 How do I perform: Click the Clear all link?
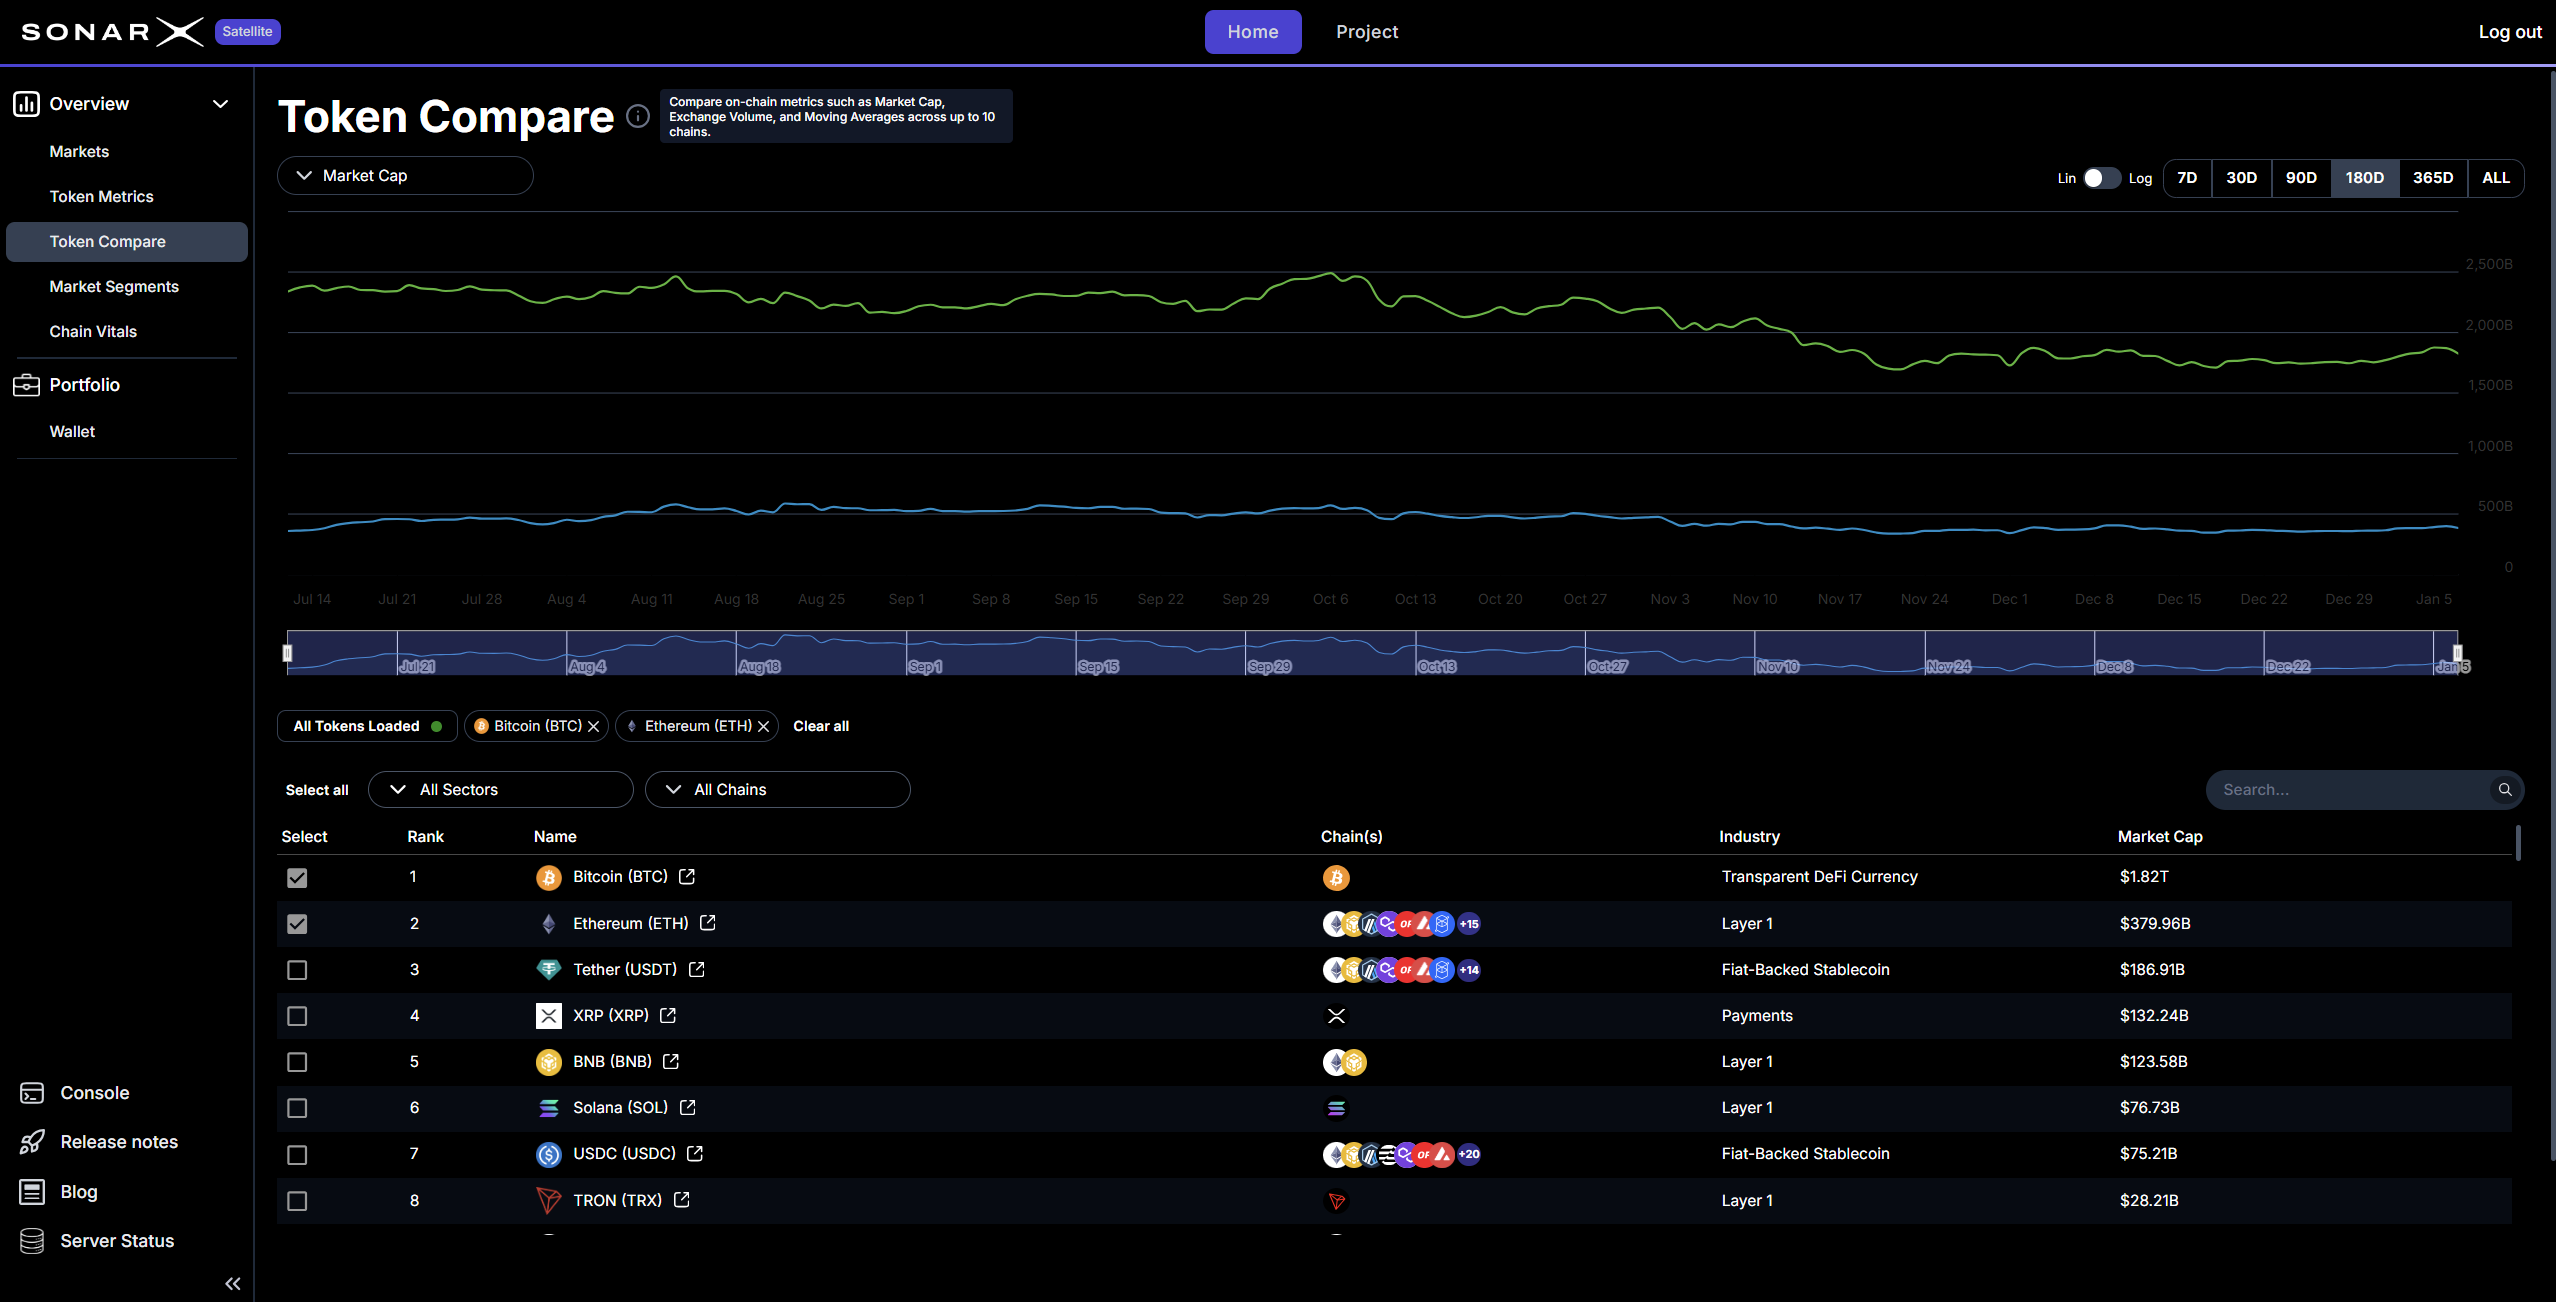(x=820, y=726)
